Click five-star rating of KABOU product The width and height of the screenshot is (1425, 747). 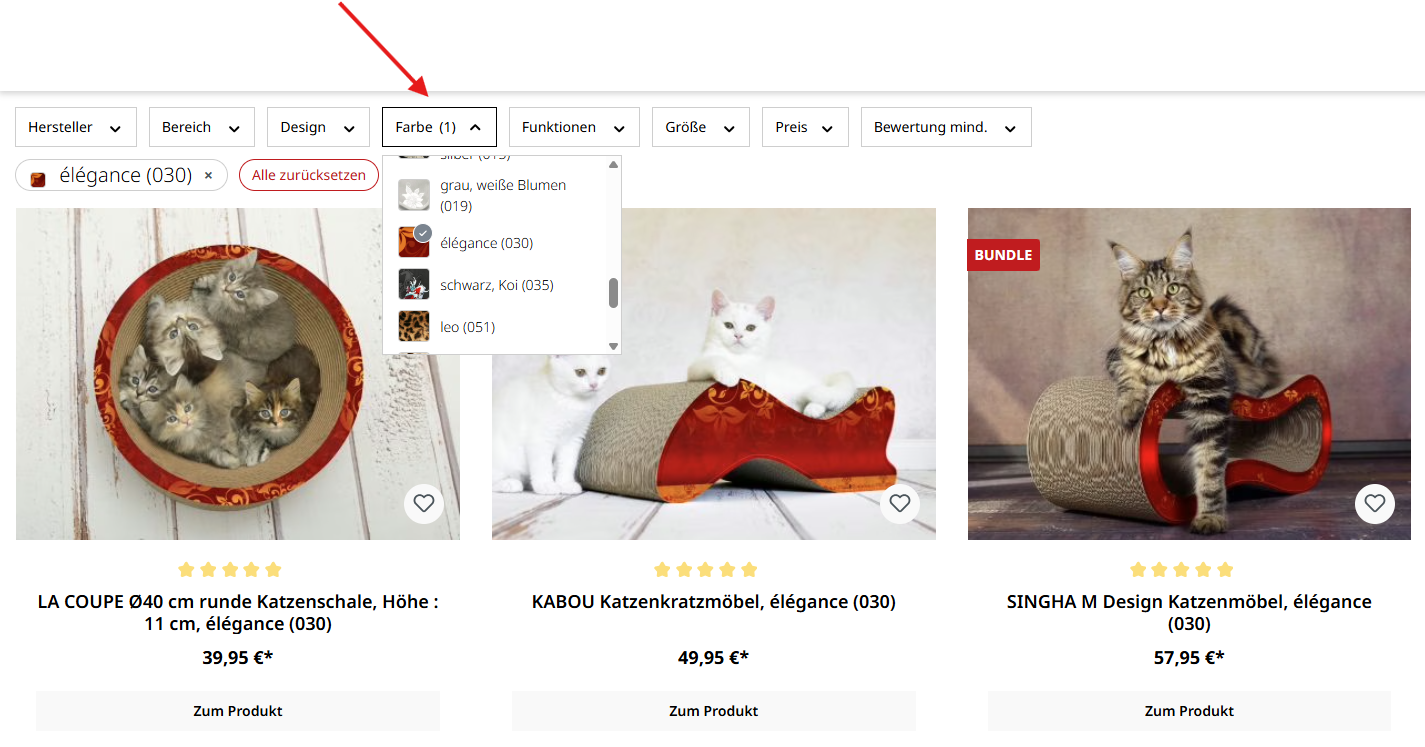tap(705, 570)
